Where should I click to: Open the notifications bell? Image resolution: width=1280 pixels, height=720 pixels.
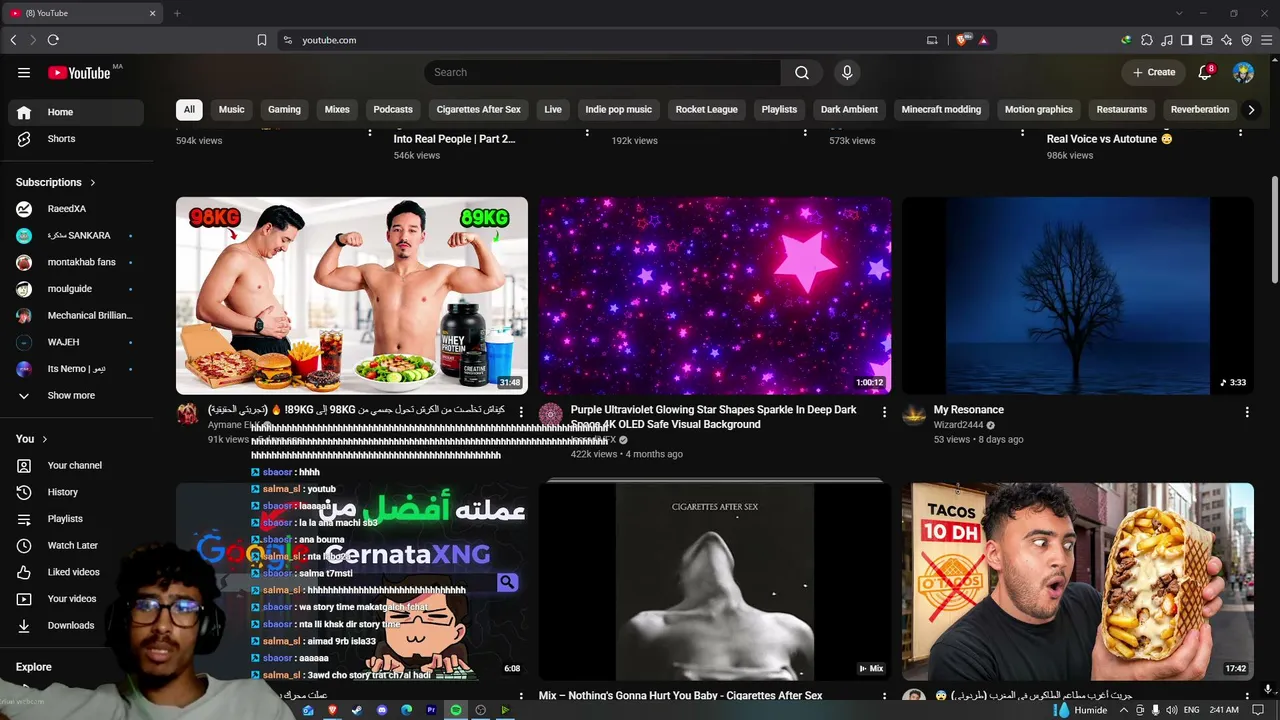pyautogui.click(x=1207, y=72)
